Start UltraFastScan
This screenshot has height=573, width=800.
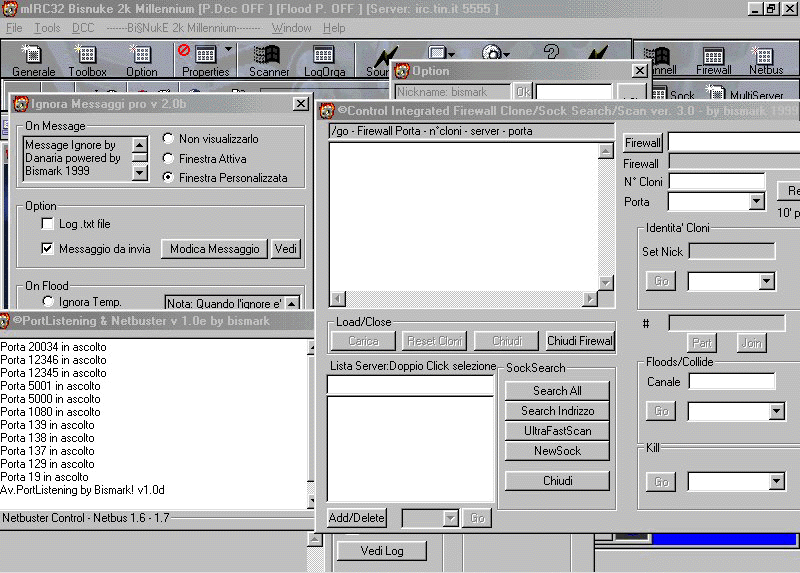click(557, 431)
